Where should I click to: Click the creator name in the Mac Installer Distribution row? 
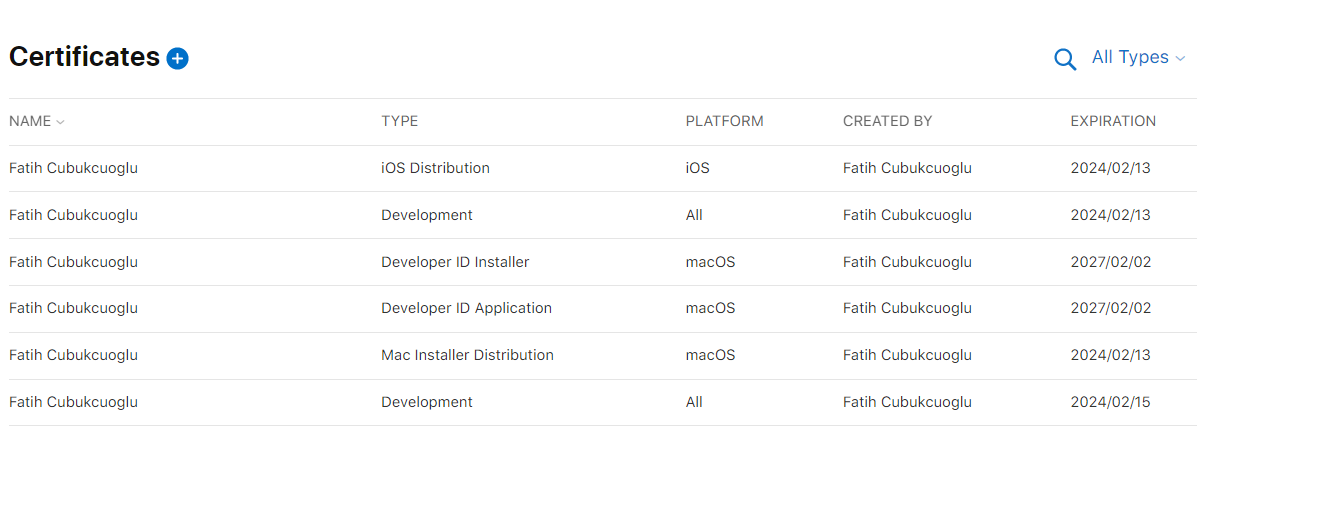(x=907, y=355)
